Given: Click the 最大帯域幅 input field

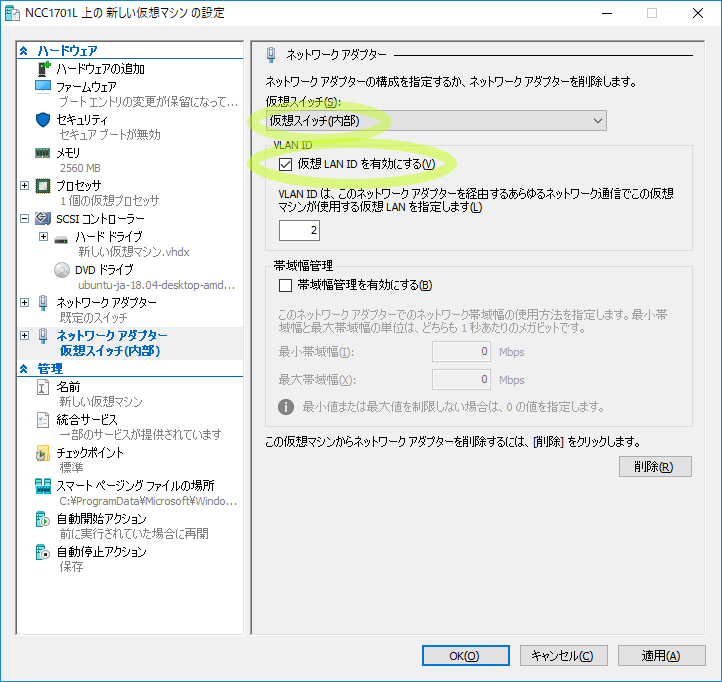Looking at the screenshot, I should 461,379.
